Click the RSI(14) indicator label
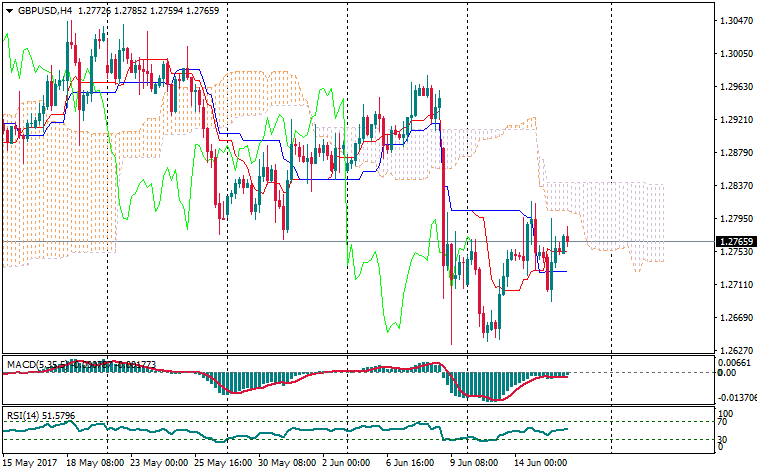The image size is (757, 474). (x=22, y=415)
